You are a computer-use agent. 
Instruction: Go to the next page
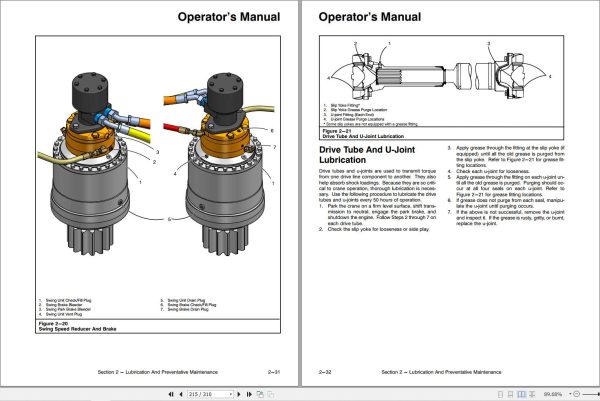239,394
